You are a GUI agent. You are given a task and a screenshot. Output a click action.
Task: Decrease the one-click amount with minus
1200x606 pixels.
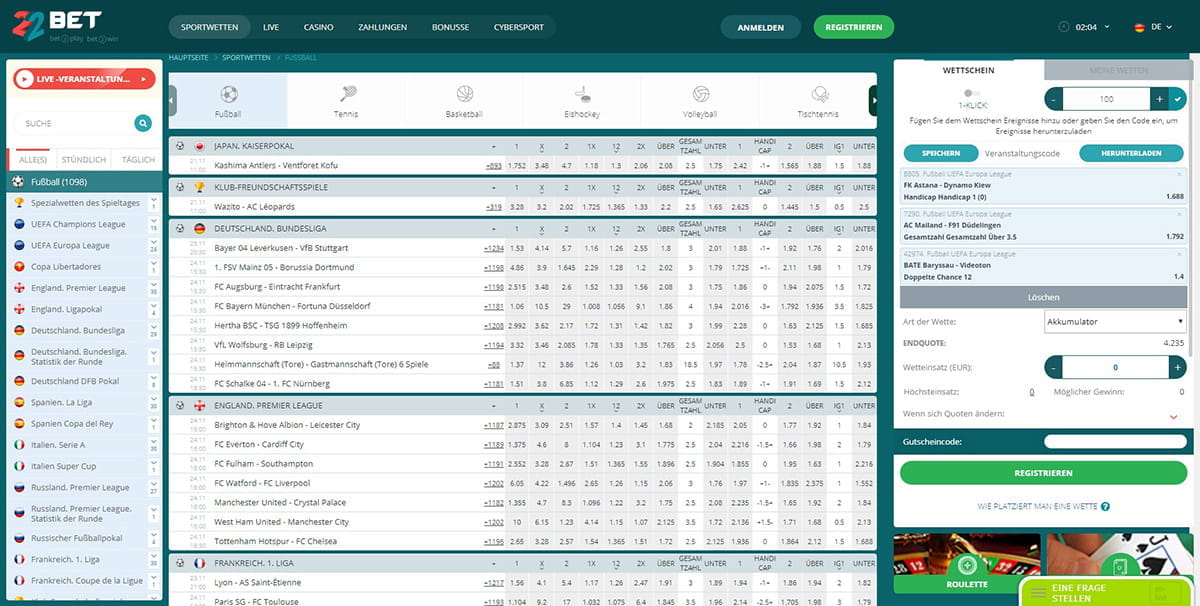[1053, 99]
